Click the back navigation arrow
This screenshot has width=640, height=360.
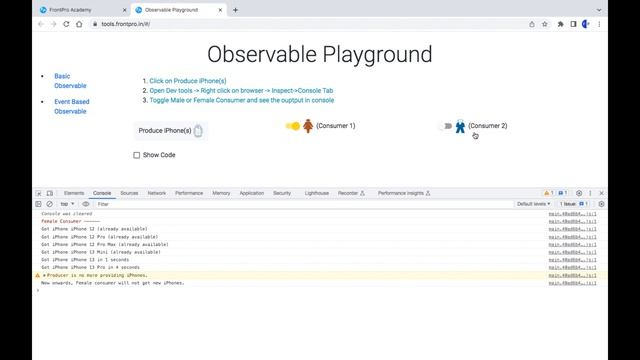(x=41, y=24)
